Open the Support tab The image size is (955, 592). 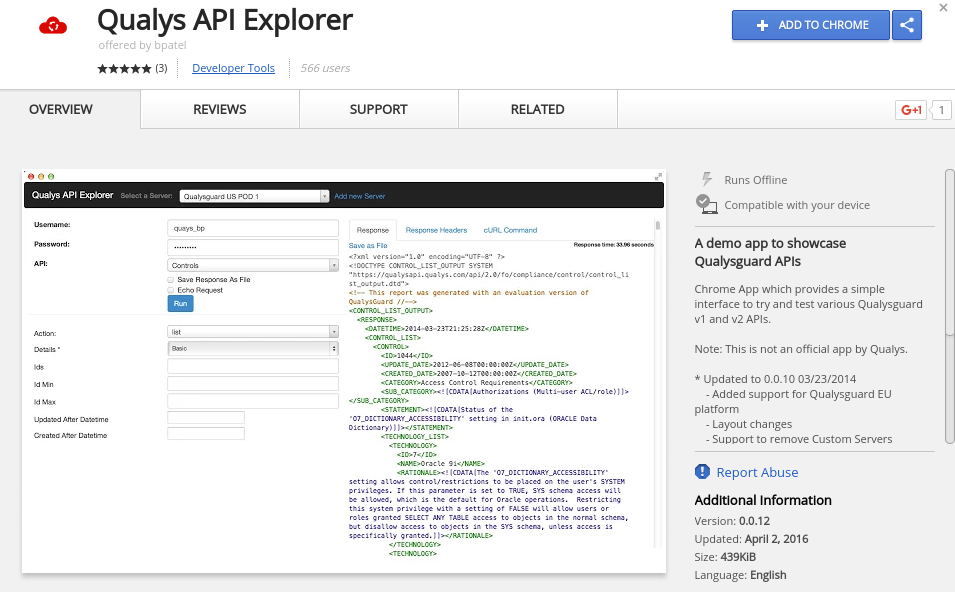coord(379,110)
